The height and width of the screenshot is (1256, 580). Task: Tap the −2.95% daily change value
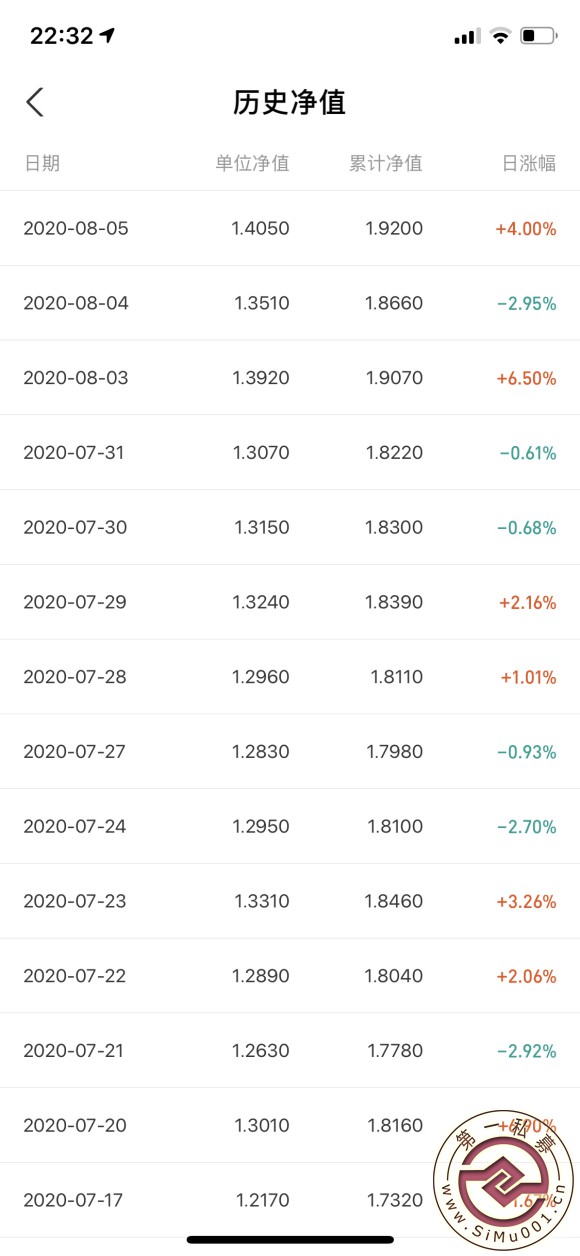pyautogui.click(x=527, y=303)
